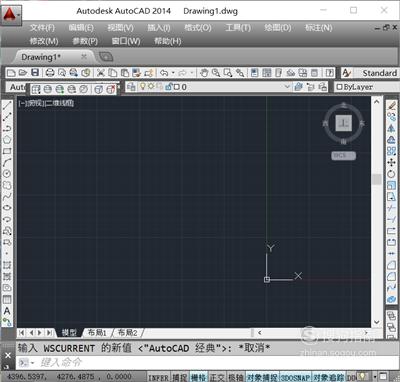Click the Print (plot) icon

point(50,73)
